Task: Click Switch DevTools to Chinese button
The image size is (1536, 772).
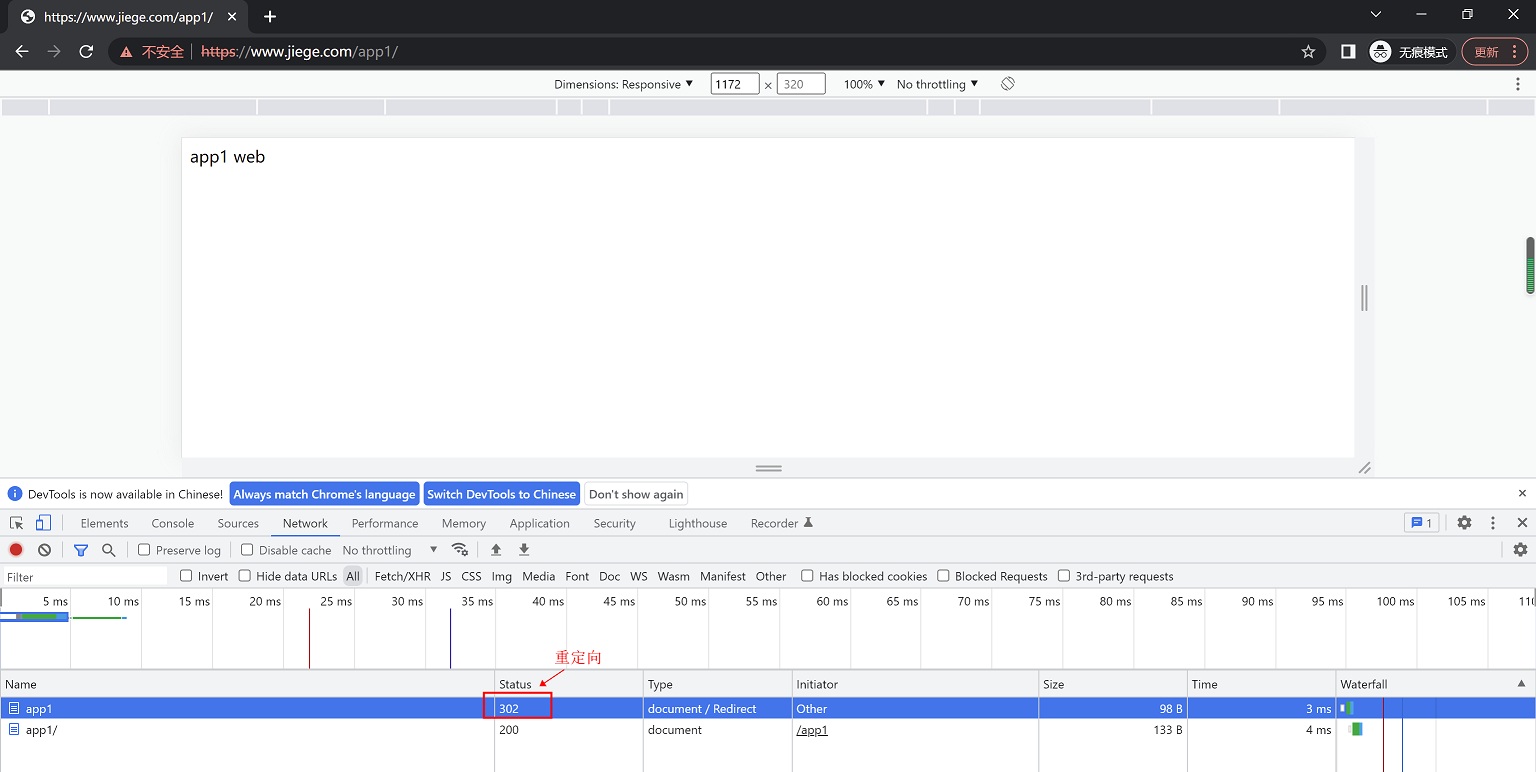Action: [x=501, y=494]
